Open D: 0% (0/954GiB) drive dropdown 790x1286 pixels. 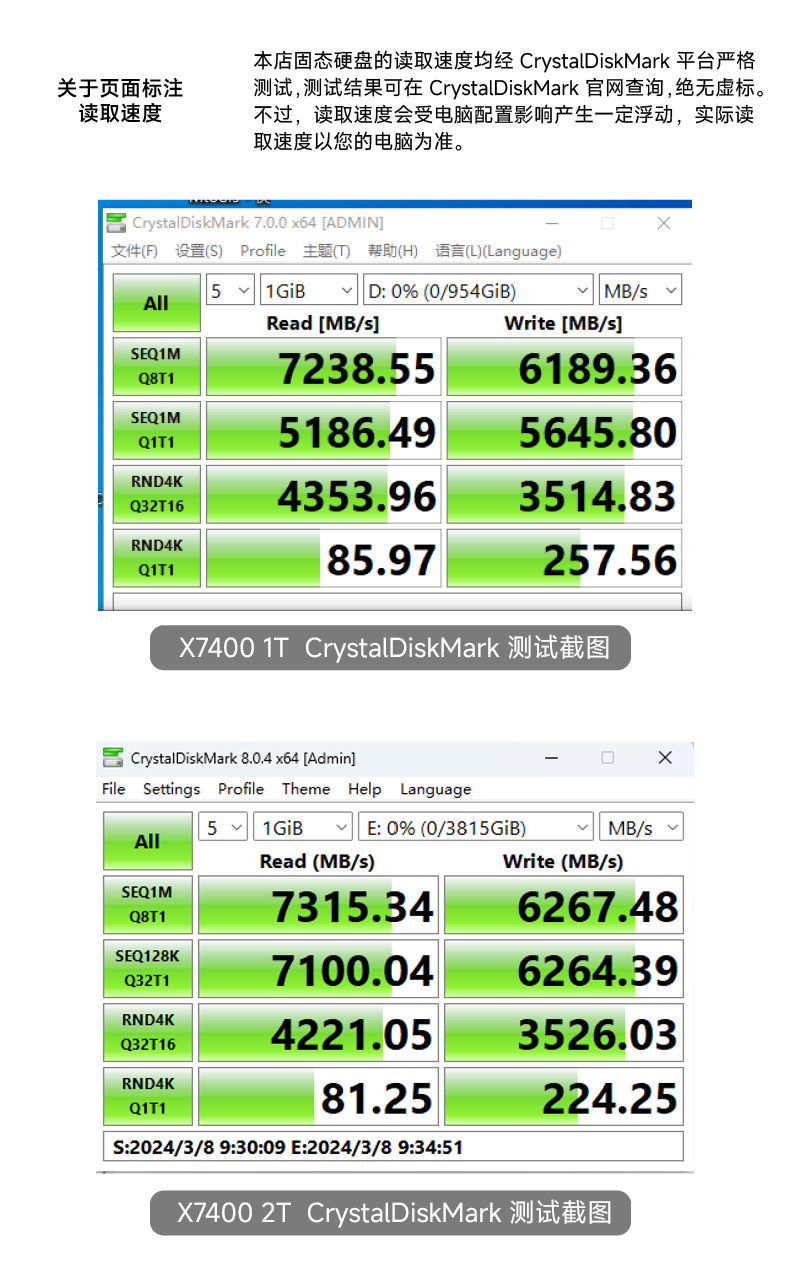(478, 291)
